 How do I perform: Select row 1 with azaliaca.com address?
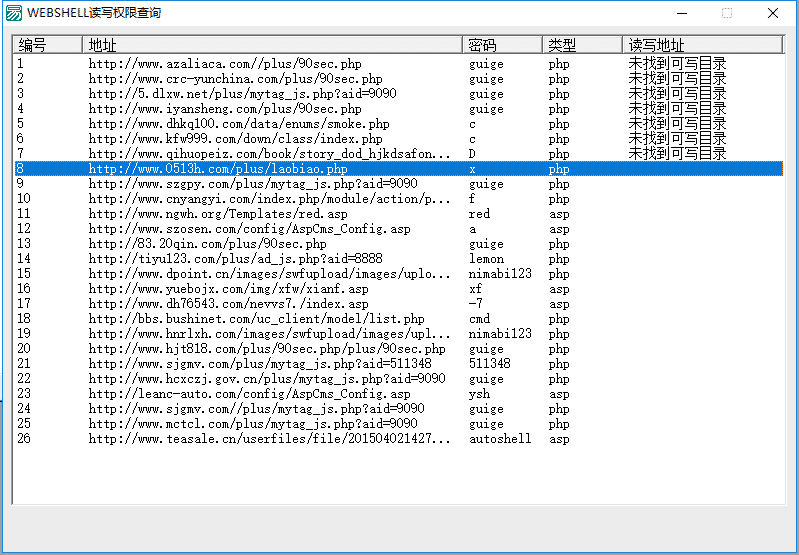pyautogui.click(x=224, y=64)
